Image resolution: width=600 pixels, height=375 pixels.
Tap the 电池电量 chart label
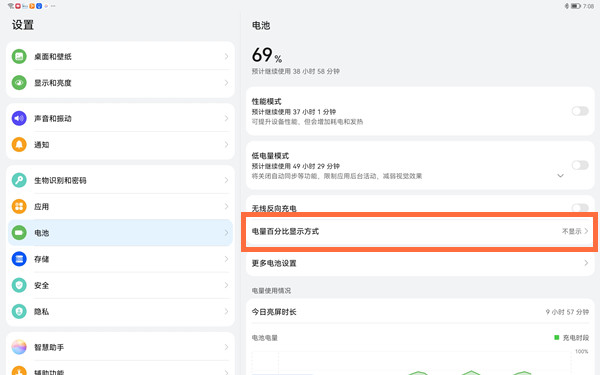click(x=264, y=338)
